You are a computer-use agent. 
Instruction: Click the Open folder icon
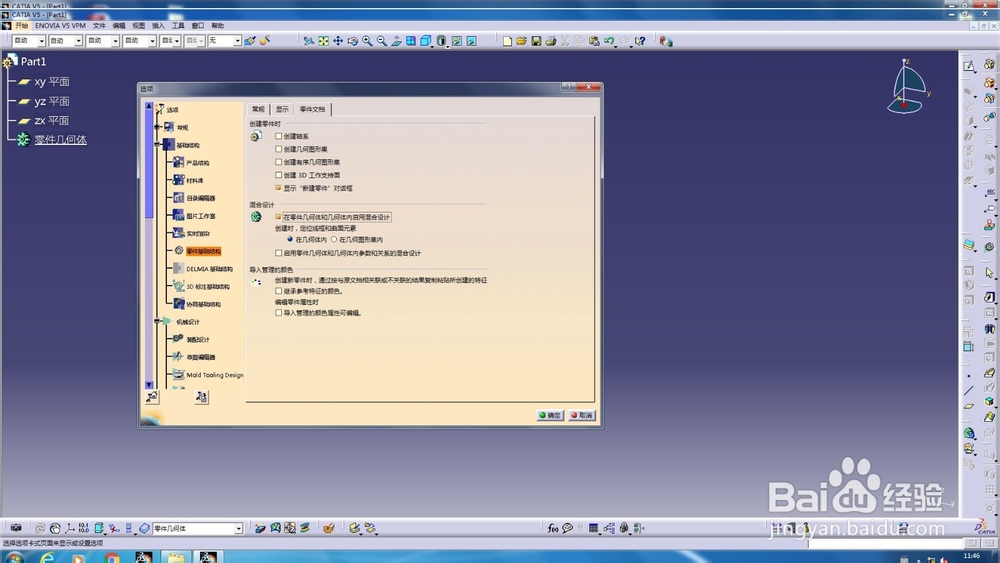(x=522, y=41)
